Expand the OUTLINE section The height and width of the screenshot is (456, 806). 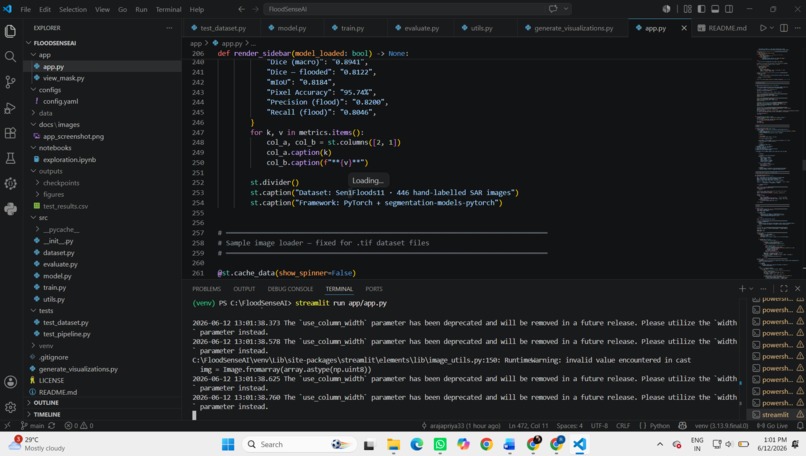tap(46, 403)
